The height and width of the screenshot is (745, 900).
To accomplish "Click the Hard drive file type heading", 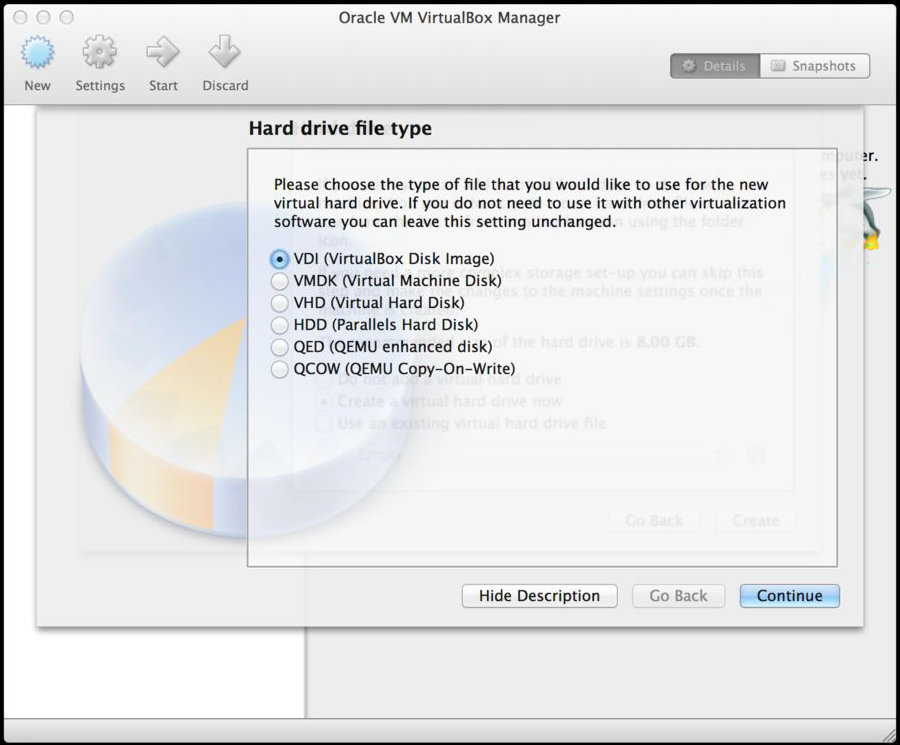I will click(340, 128).
